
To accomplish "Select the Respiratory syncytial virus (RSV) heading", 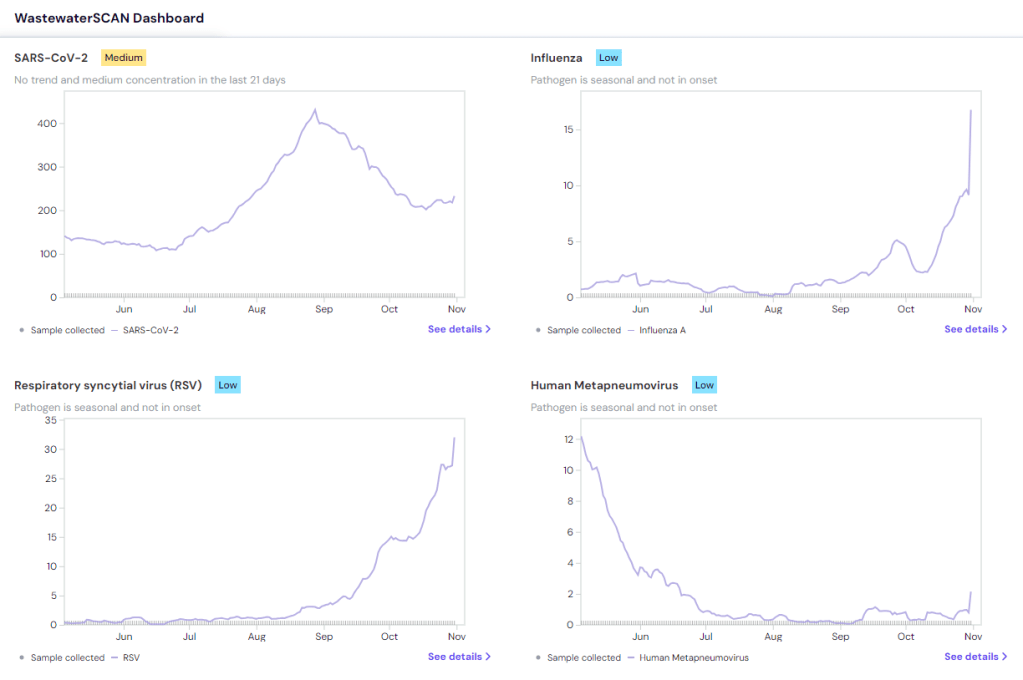I will [x=108, y=385].
